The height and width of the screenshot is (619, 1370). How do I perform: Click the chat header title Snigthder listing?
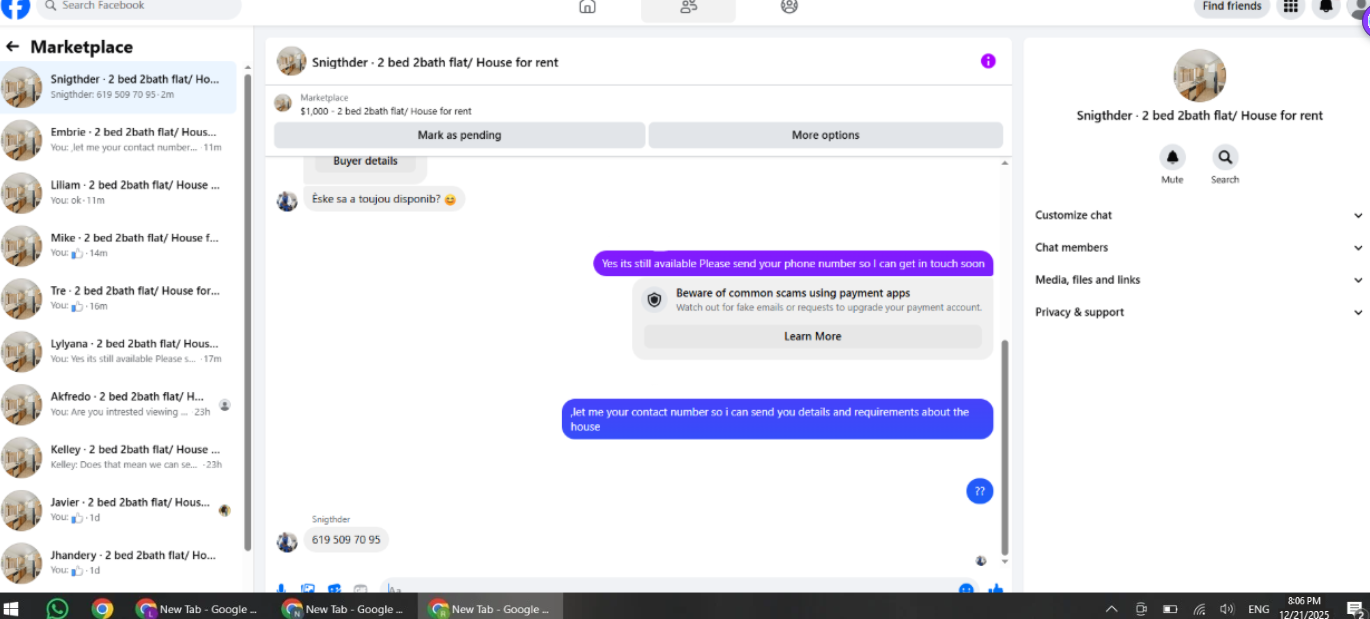pos(435,62)
